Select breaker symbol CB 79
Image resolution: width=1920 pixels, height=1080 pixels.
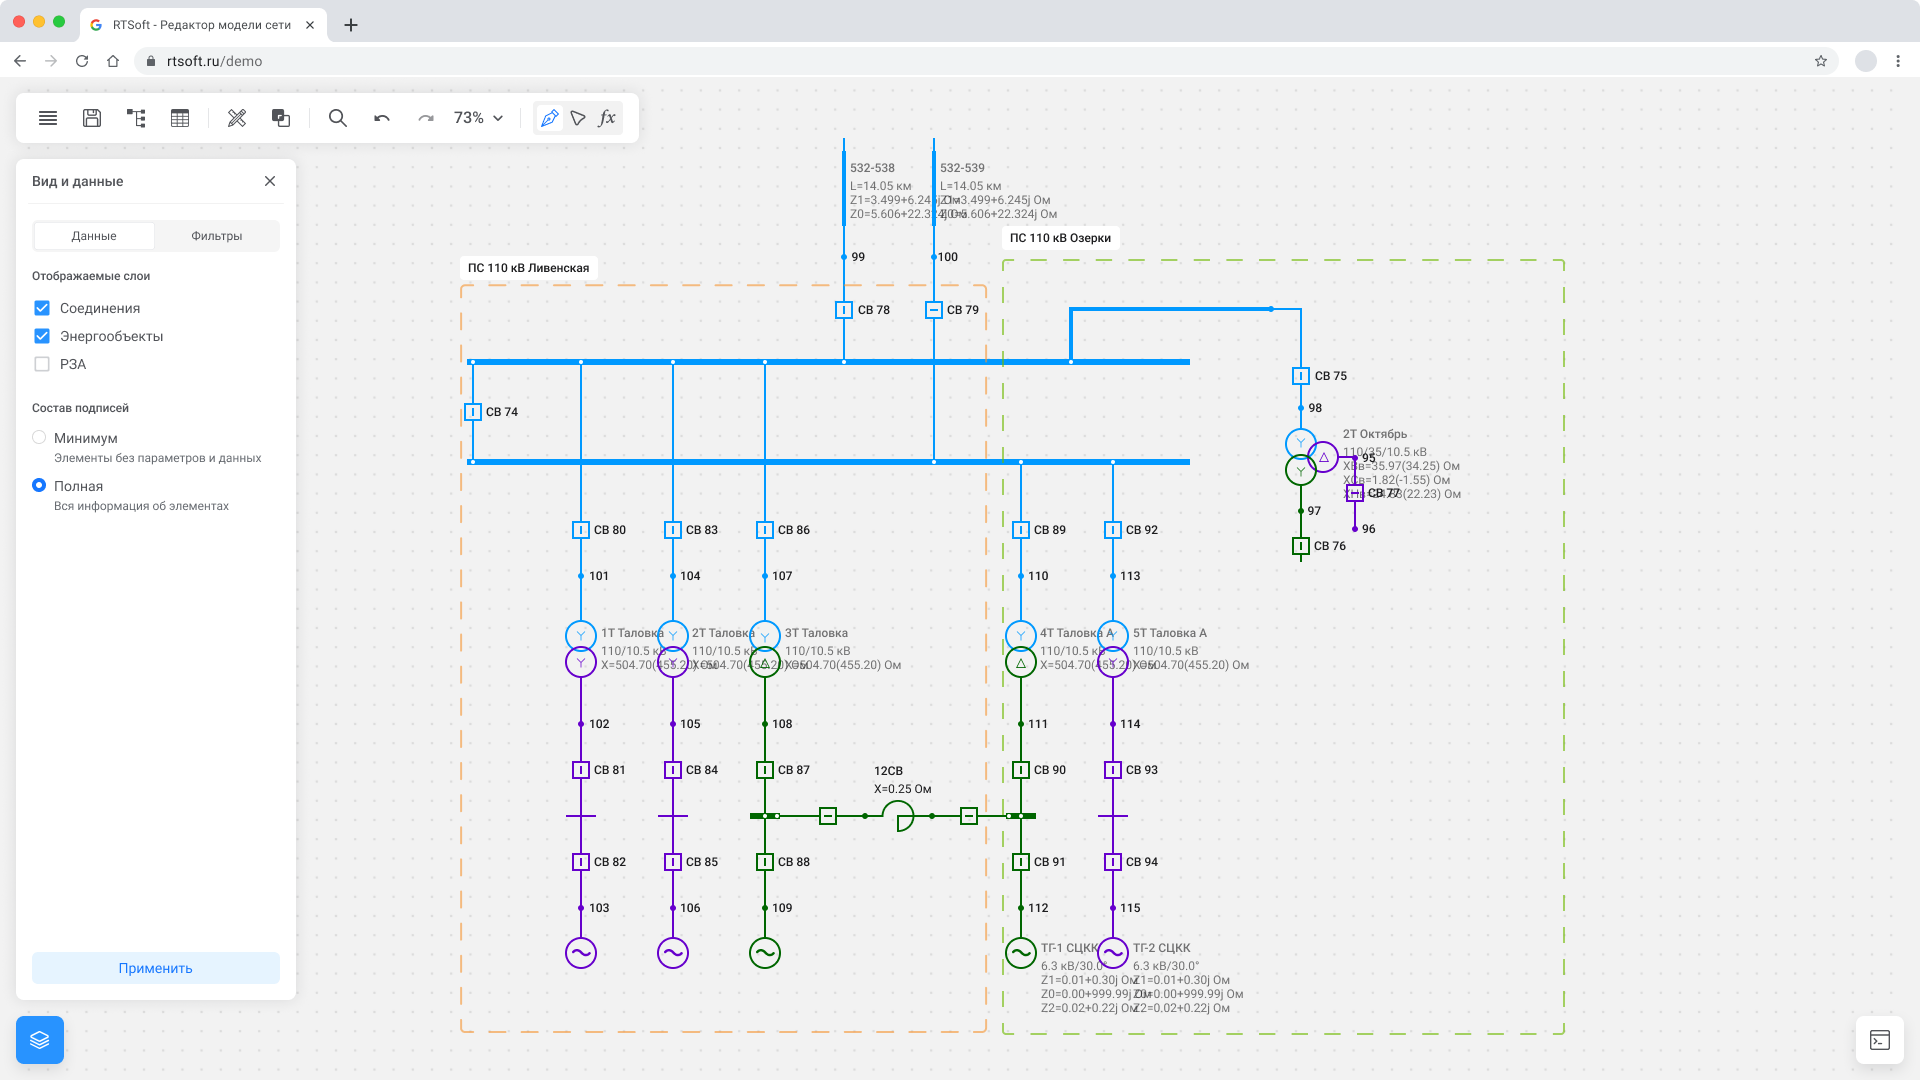click(x=934, y=310)
